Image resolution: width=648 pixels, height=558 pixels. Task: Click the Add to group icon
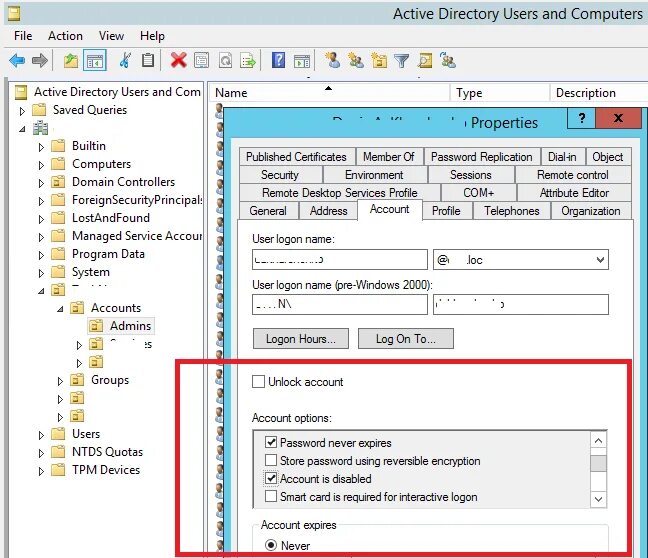click(x=448, y=60)
